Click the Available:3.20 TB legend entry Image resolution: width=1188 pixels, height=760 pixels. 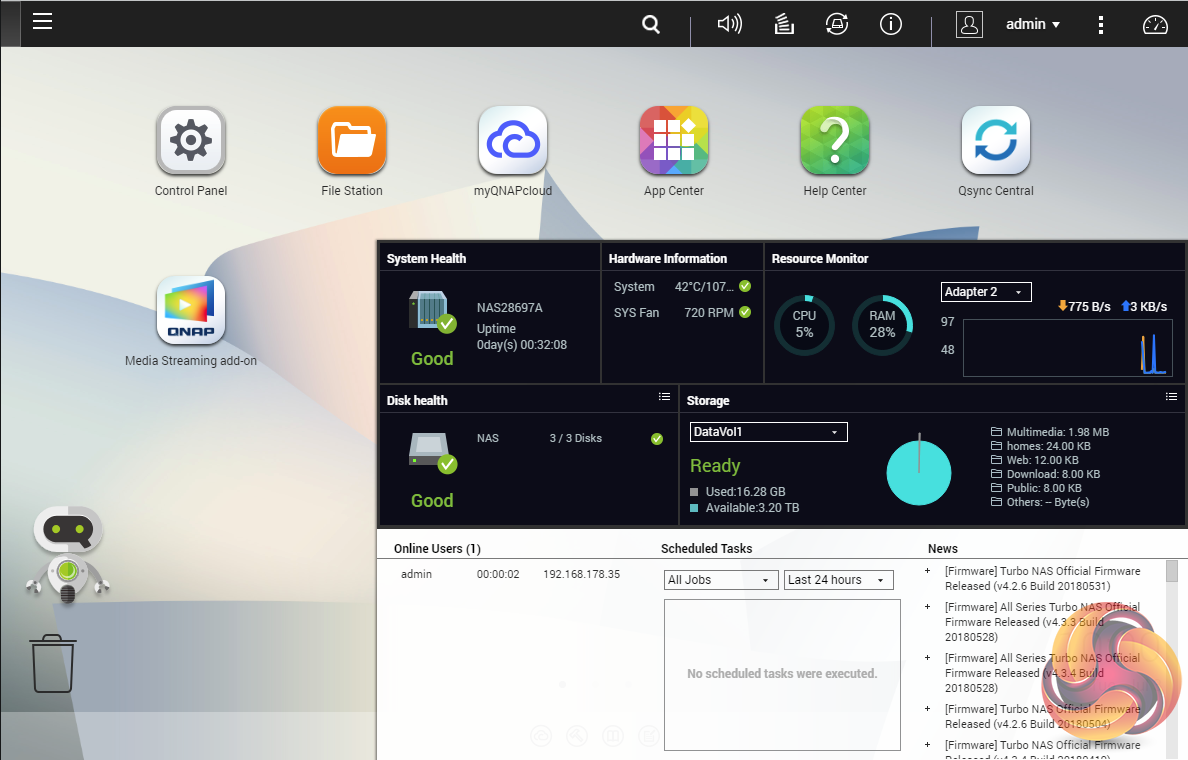(744, 508)
